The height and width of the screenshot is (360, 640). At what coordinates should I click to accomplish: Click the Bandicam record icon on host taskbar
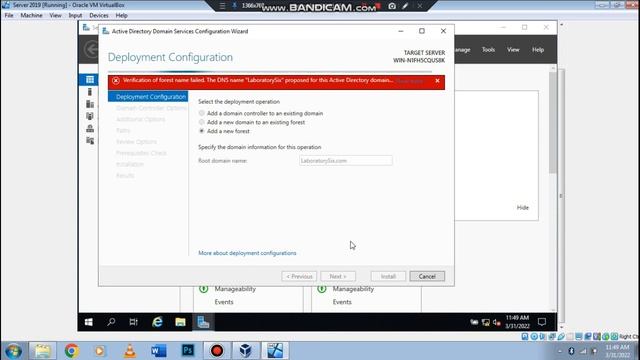217,351
